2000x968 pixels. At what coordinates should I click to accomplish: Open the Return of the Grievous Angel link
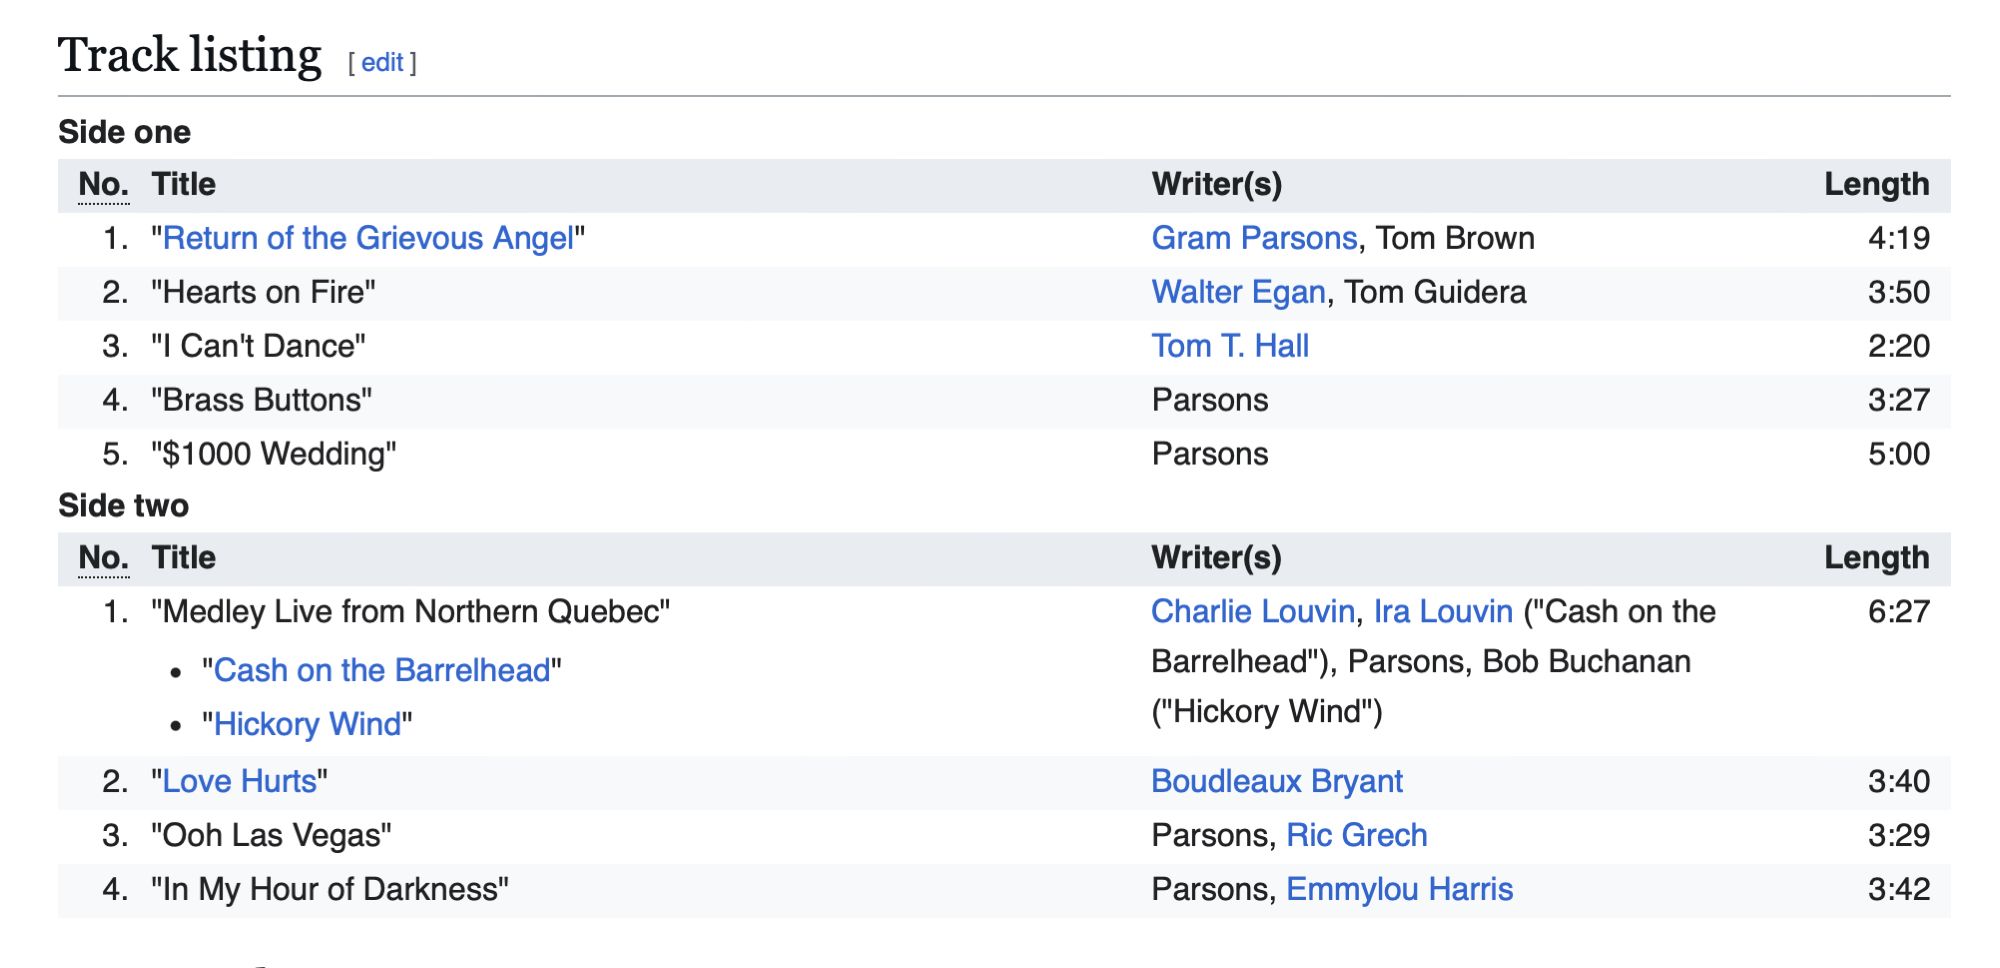[368, 238]
